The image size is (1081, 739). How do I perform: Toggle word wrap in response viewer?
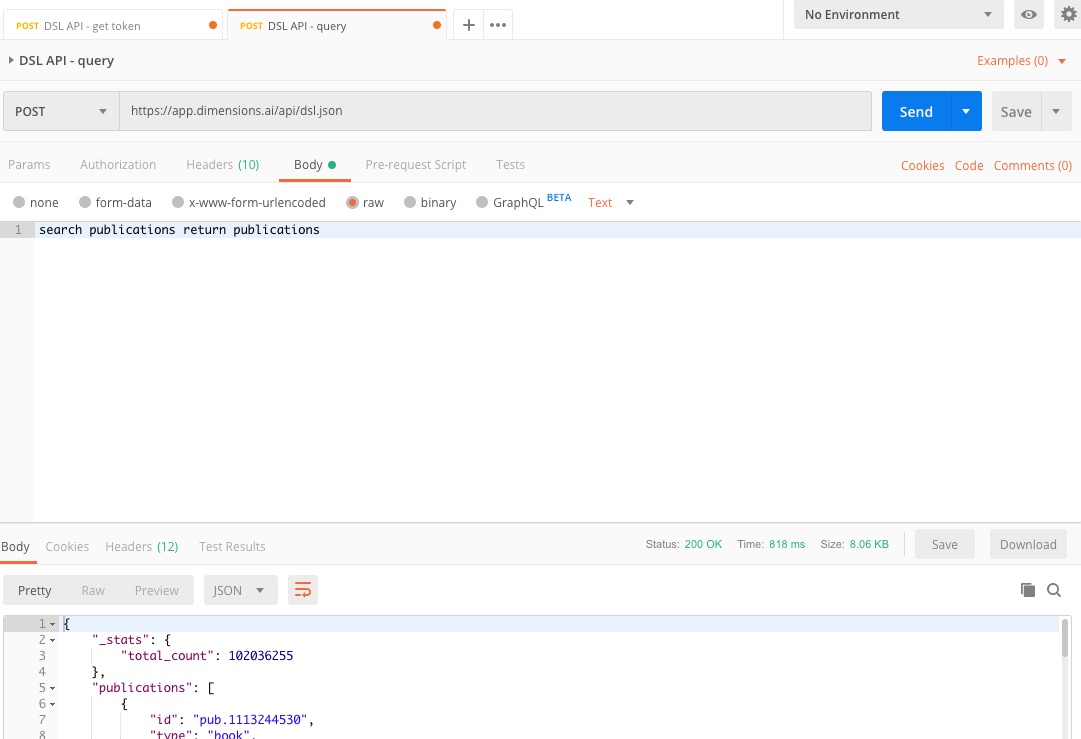[303, 590]
